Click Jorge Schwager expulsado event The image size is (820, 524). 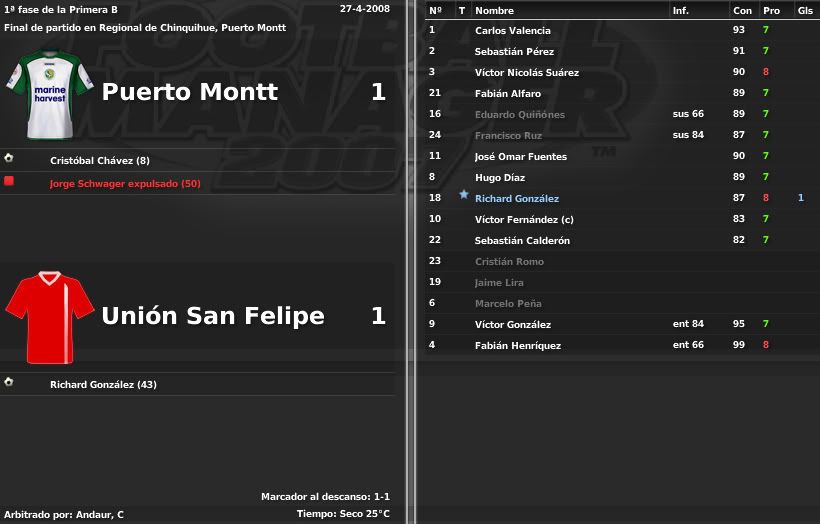pyautogui.click(x=125, y=184)
